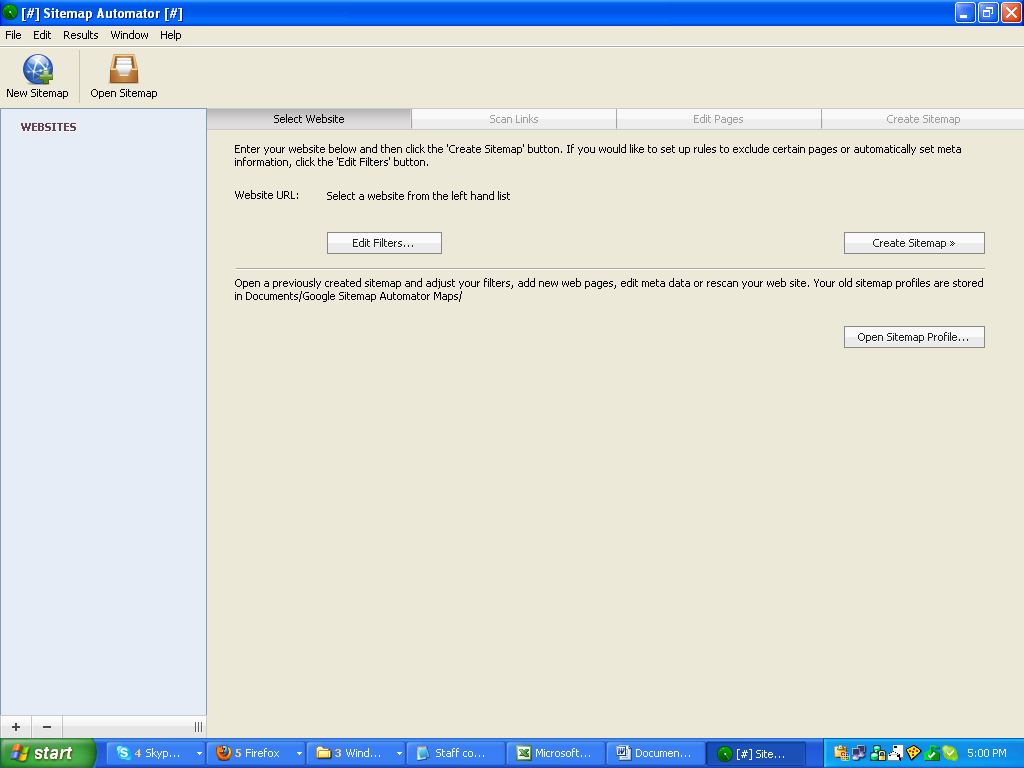Click the first system tray icon

click(x=841, y=753)
